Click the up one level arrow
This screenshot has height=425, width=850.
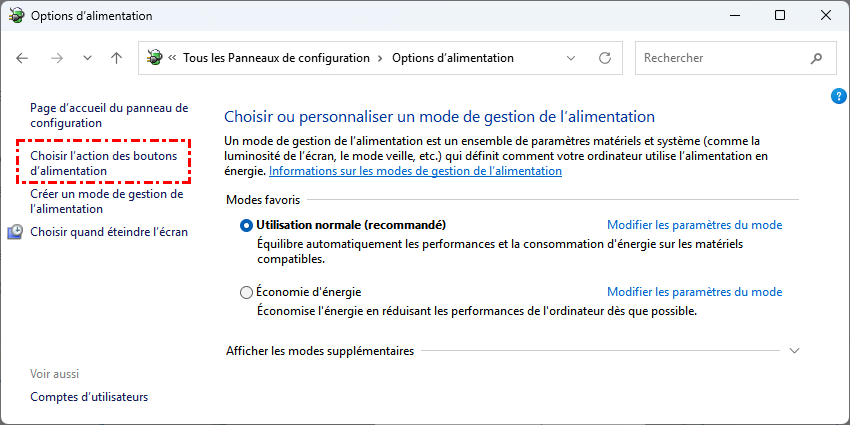pyautogui.click(x=116, y=58)
